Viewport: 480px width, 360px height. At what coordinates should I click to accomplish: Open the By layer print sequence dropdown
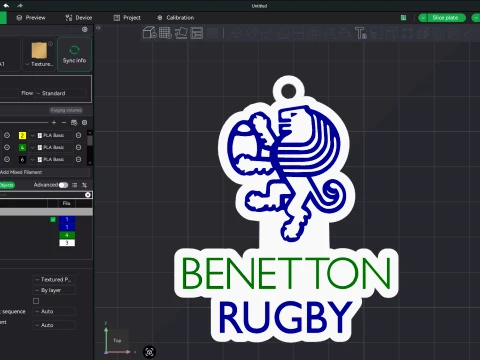point(54,290)
